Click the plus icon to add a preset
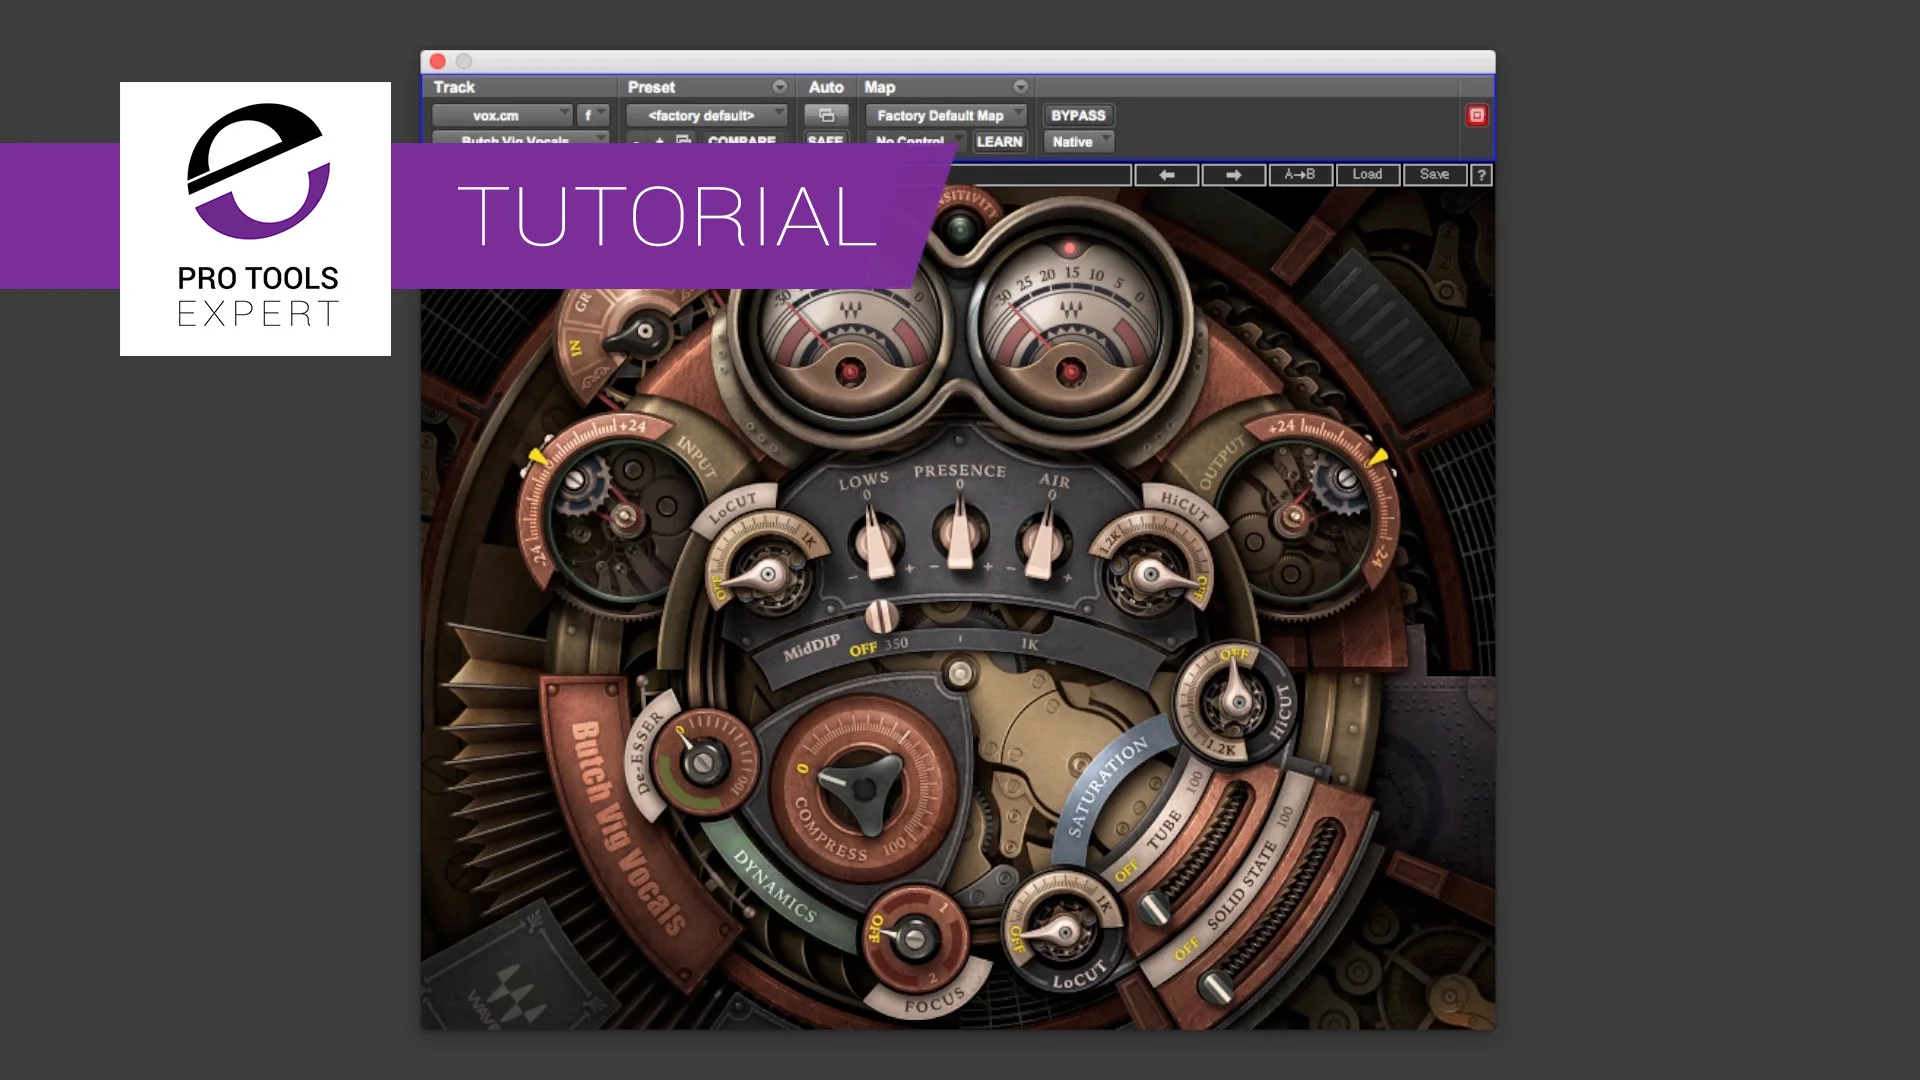The width and height of the screenshot is (1920, 1080). 658,141
